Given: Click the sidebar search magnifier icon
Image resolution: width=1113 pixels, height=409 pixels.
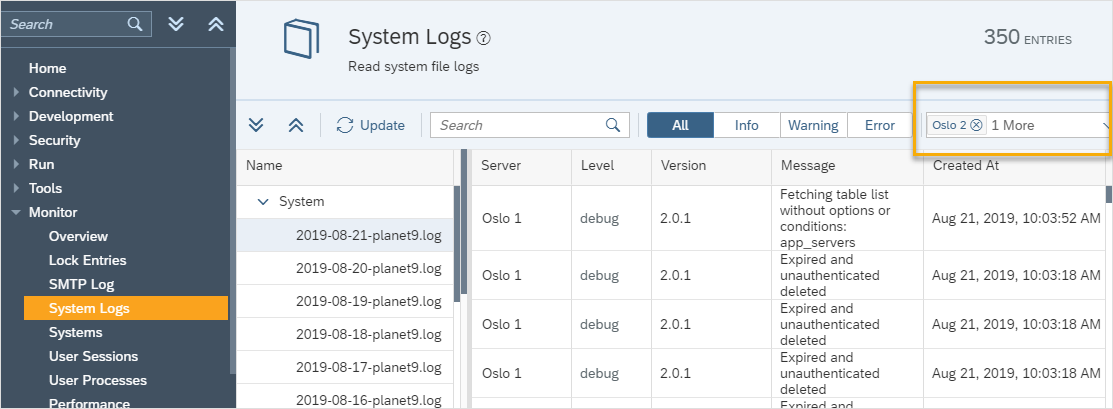Looking at the screenshot, I should point(135,24).
